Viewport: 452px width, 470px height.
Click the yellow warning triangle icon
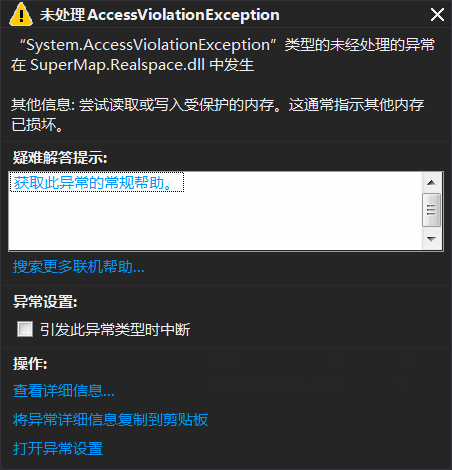[21, 14]
